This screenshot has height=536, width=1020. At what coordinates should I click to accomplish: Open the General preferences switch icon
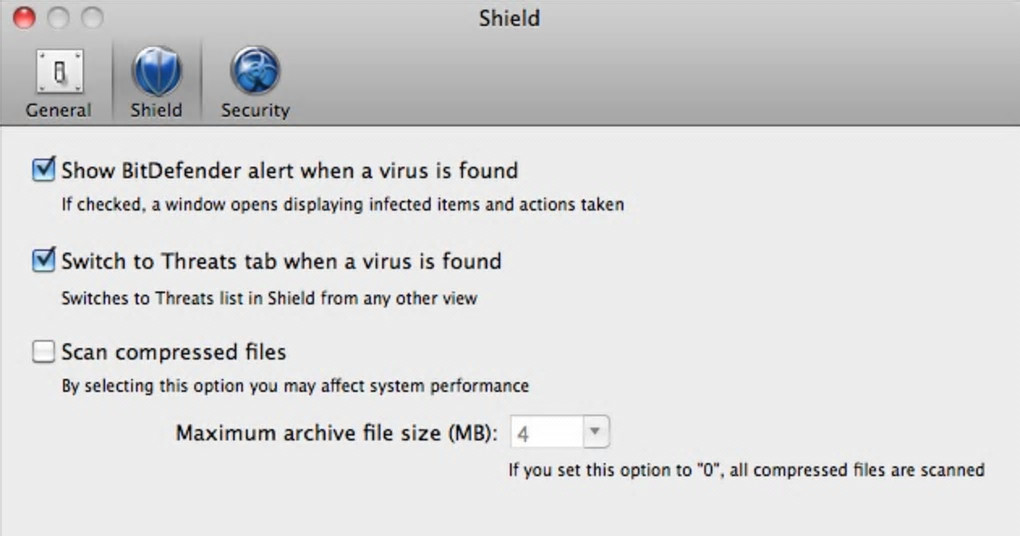point(58,72)
